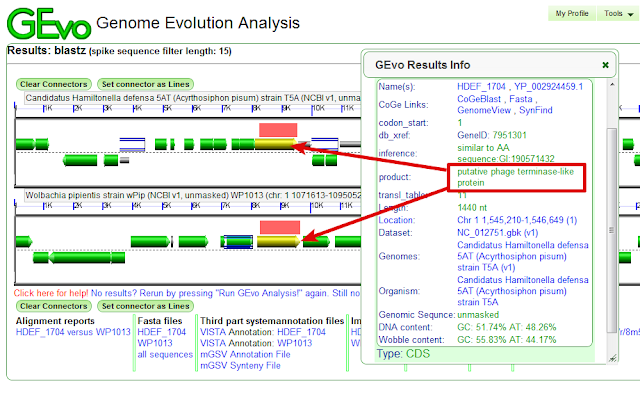The height and width of the screenshot is (393, 640).
Task: Click info panel vertical scrollbar thumb
Action: 611,230
